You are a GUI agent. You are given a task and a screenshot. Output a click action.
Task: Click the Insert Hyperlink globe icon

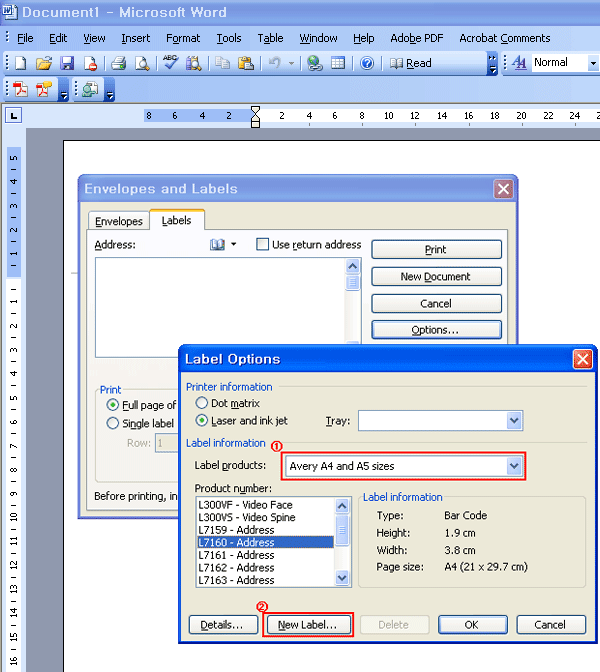(315, 63)
